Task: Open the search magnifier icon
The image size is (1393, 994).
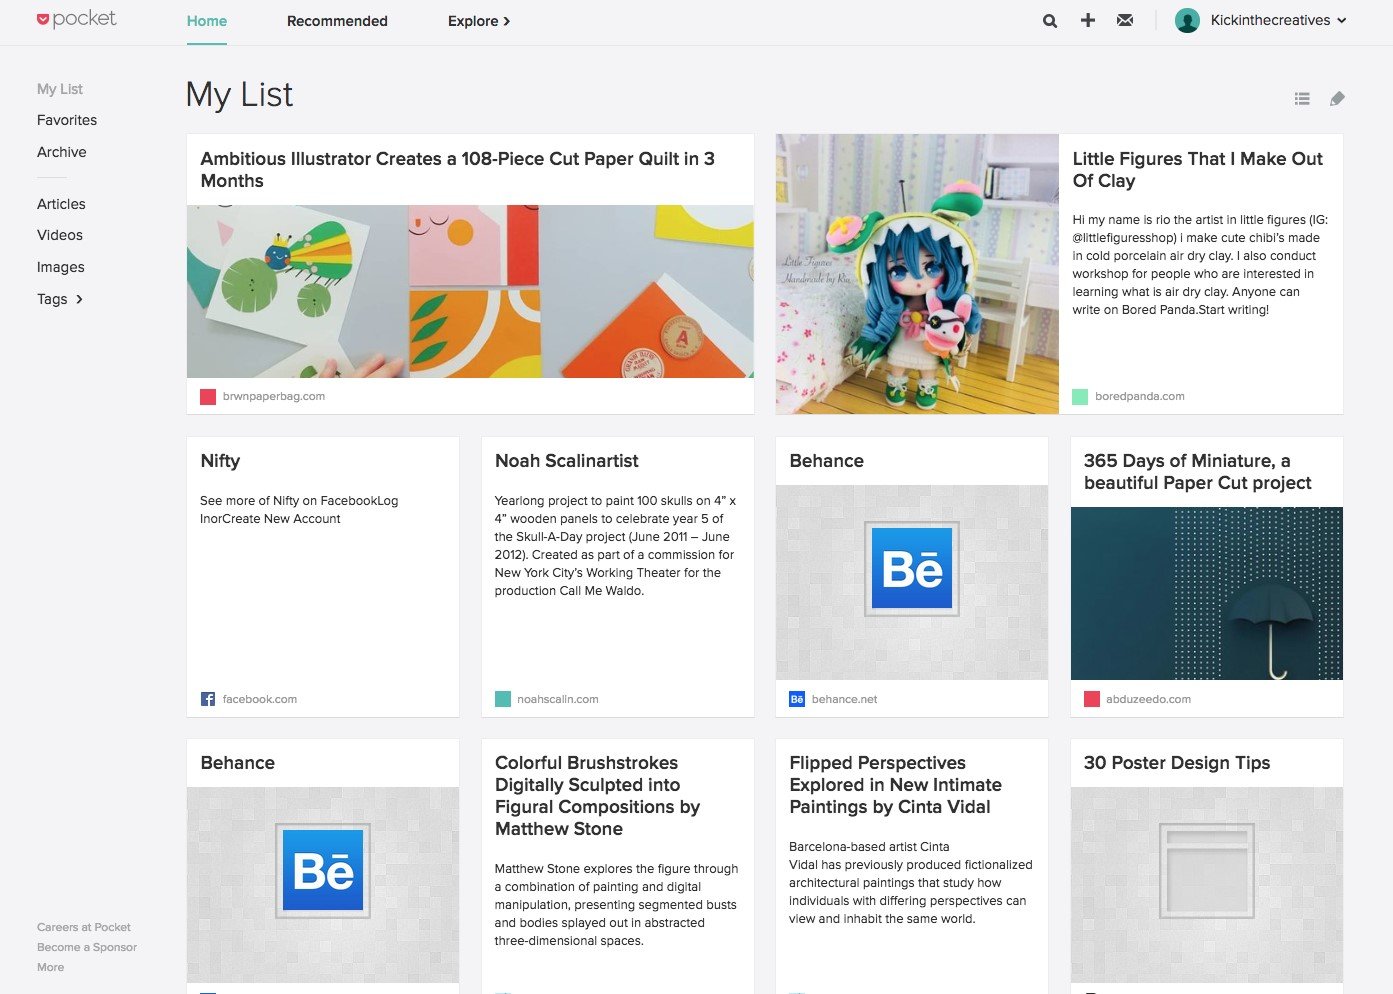Action: point(1050,20)
